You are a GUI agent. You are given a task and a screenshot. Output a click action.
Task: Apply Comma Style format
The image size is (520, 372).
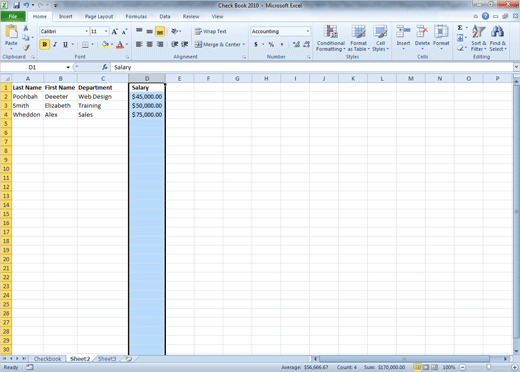(282, 44)
